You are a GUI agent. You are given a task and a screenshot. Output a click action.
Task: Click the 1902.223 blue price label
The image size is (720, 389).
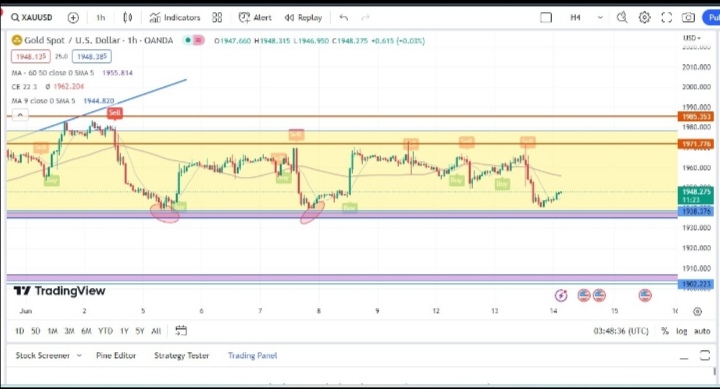696,284
